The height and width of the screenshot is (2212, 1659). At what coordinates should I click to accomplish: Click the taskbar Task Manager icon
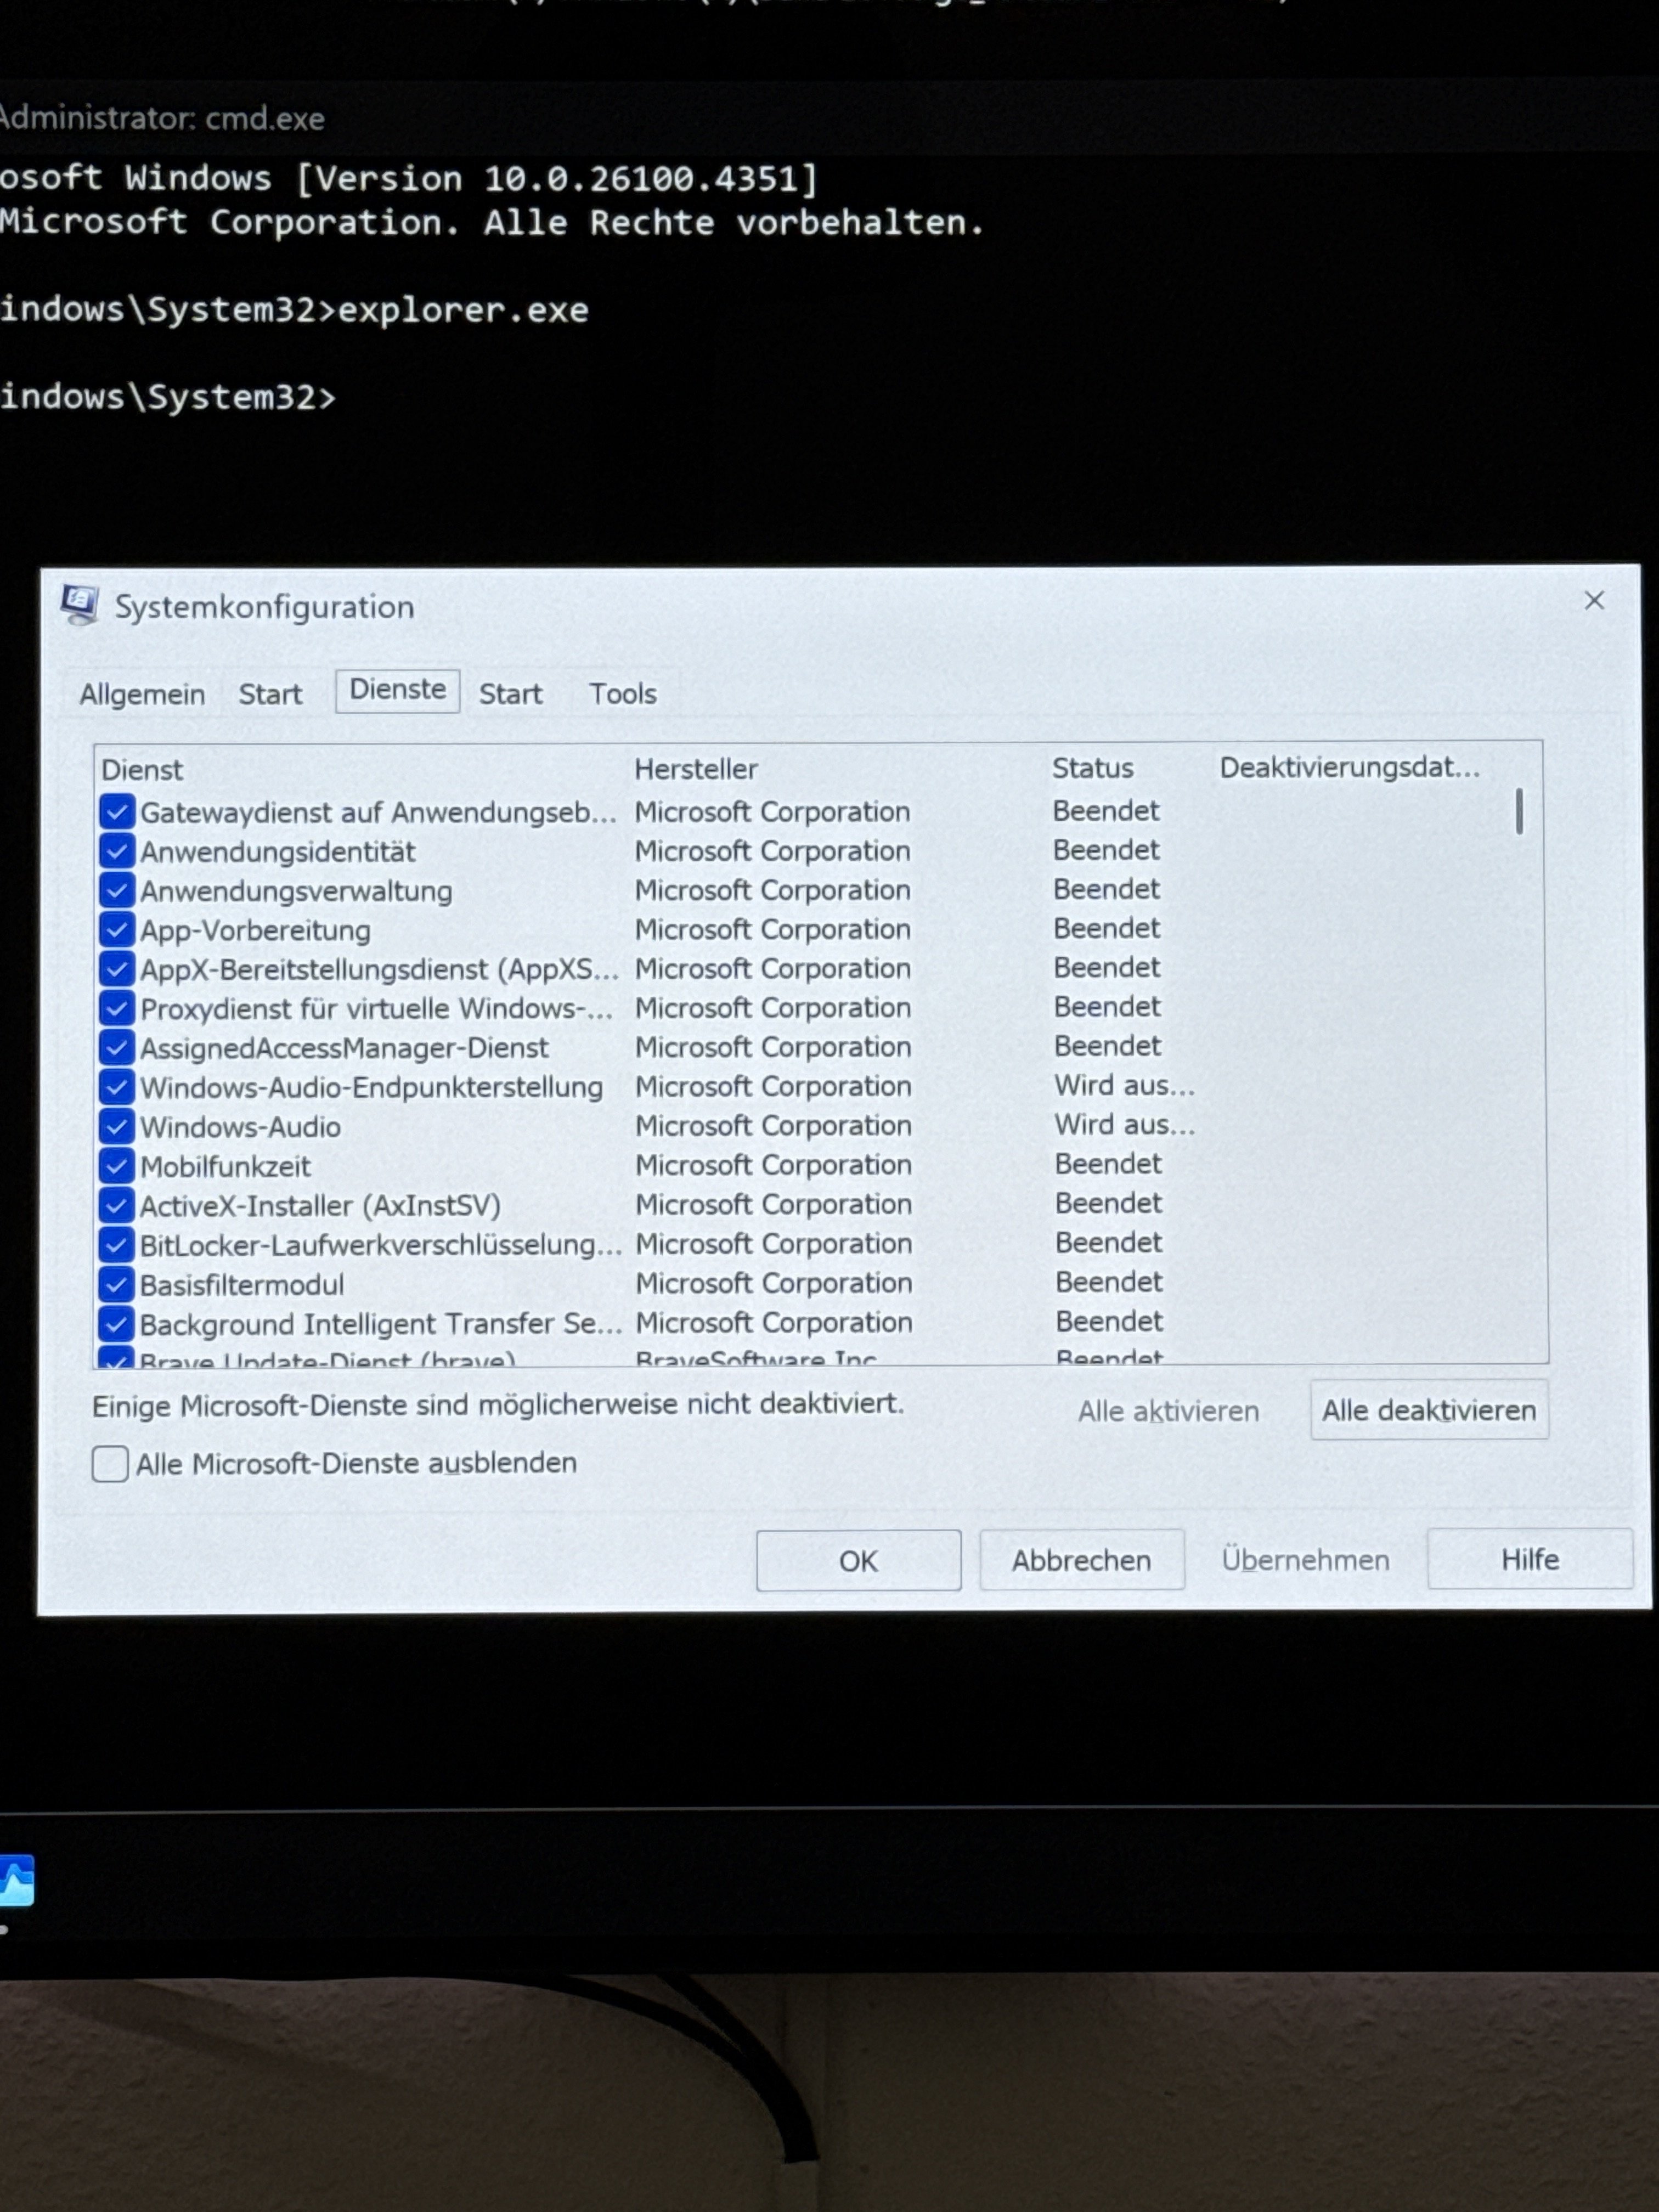(x=16, y=1881)
